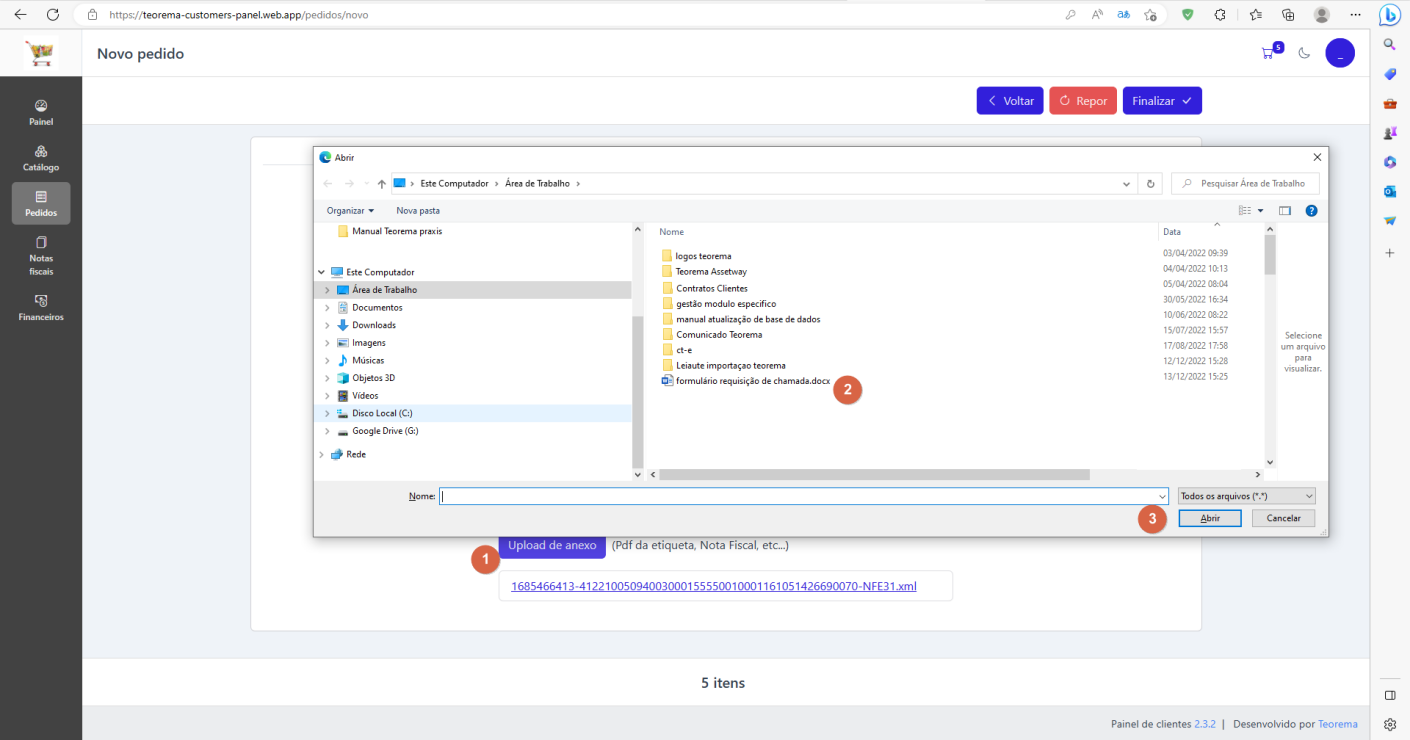The width and height of the screenshot is (1410, 740).
Task: Expand the Todos os arquivos file type dropdown
Action: click(x=1246, y=496)
